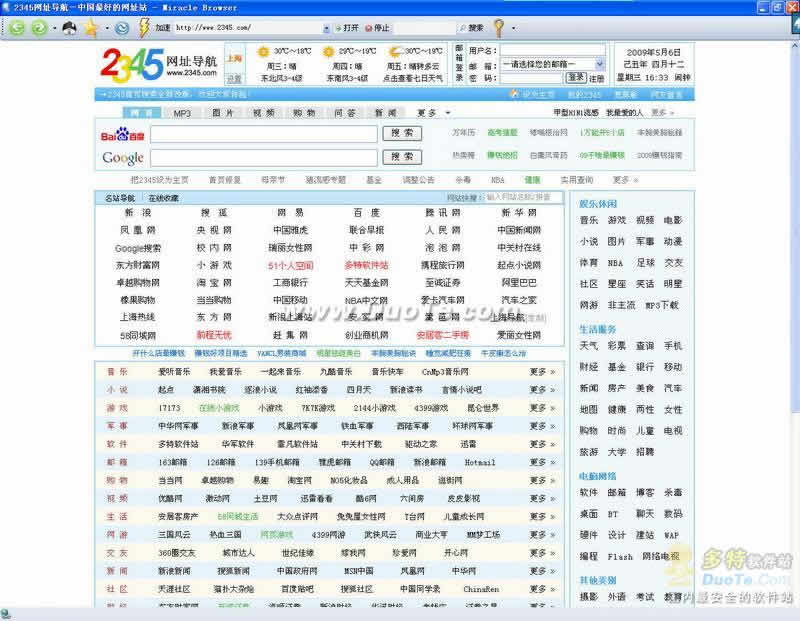Click the 搜索 magnifier button in toolbar

[x=471, y=28]
